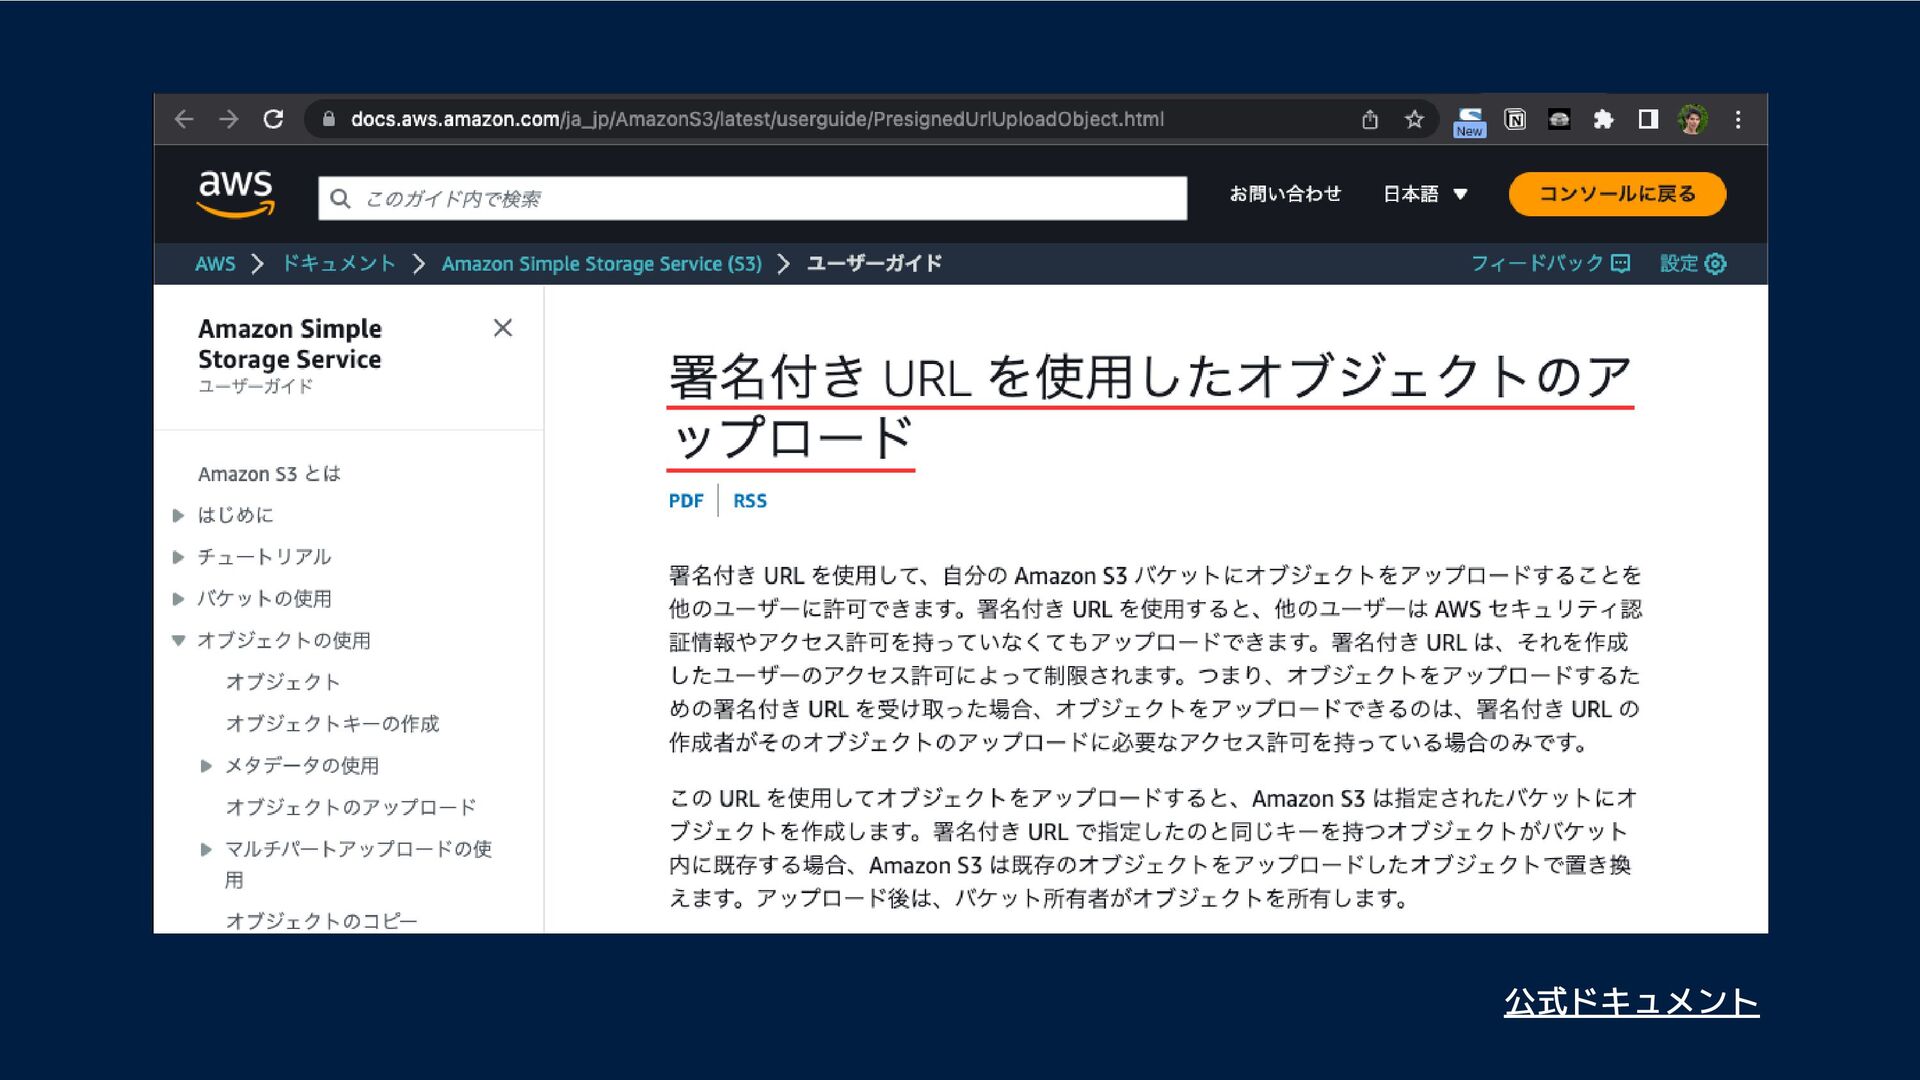Screen dimensions: 1920x1080
Task: Open the PDF version link
Action: coord(686,500)
